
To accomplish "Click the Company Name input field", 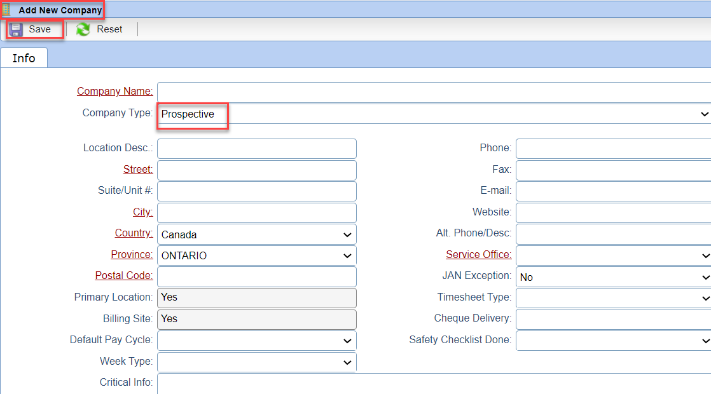I will click(434, 92).
